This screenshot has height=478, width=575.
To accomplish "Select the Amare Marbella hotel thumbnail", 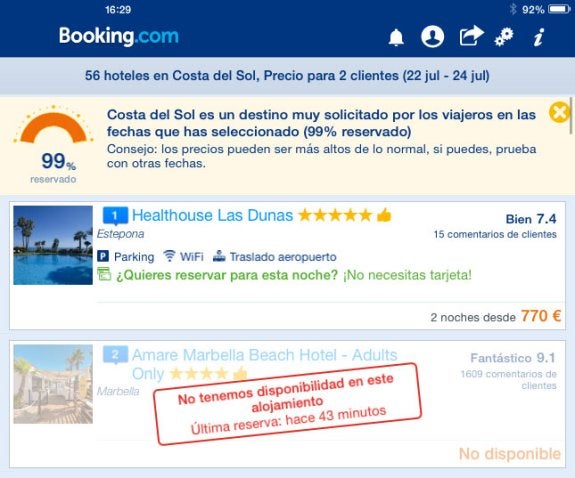I will coord(53,384).
